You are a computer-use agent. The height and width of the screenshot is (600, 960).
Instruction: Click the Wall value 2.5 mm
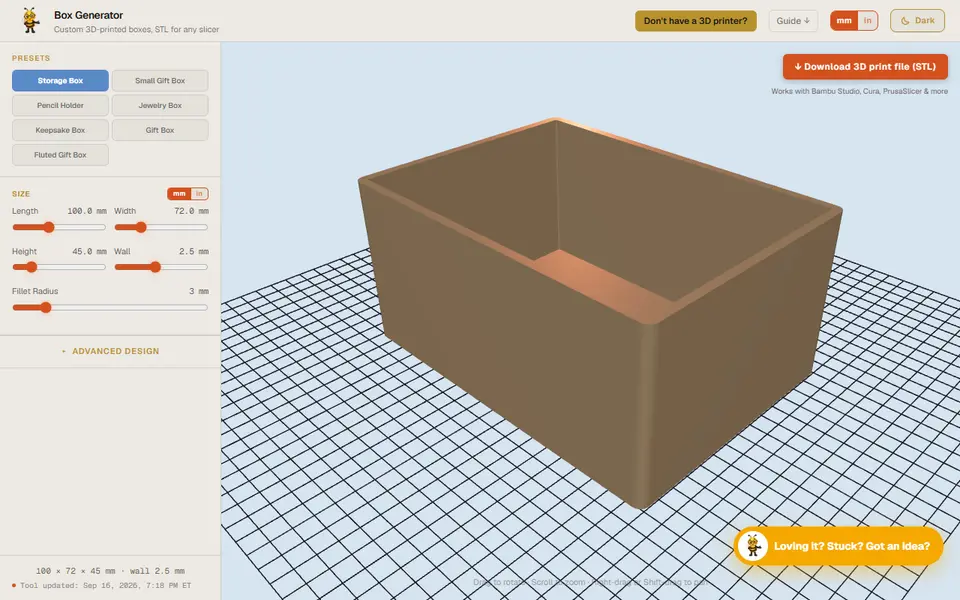click(193, 251)
